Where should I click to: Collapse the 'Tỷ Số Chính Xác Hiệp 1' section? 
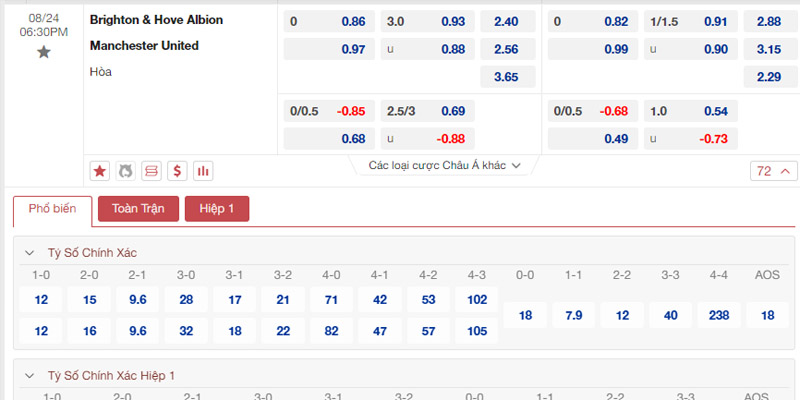click(x=30, y=376)
